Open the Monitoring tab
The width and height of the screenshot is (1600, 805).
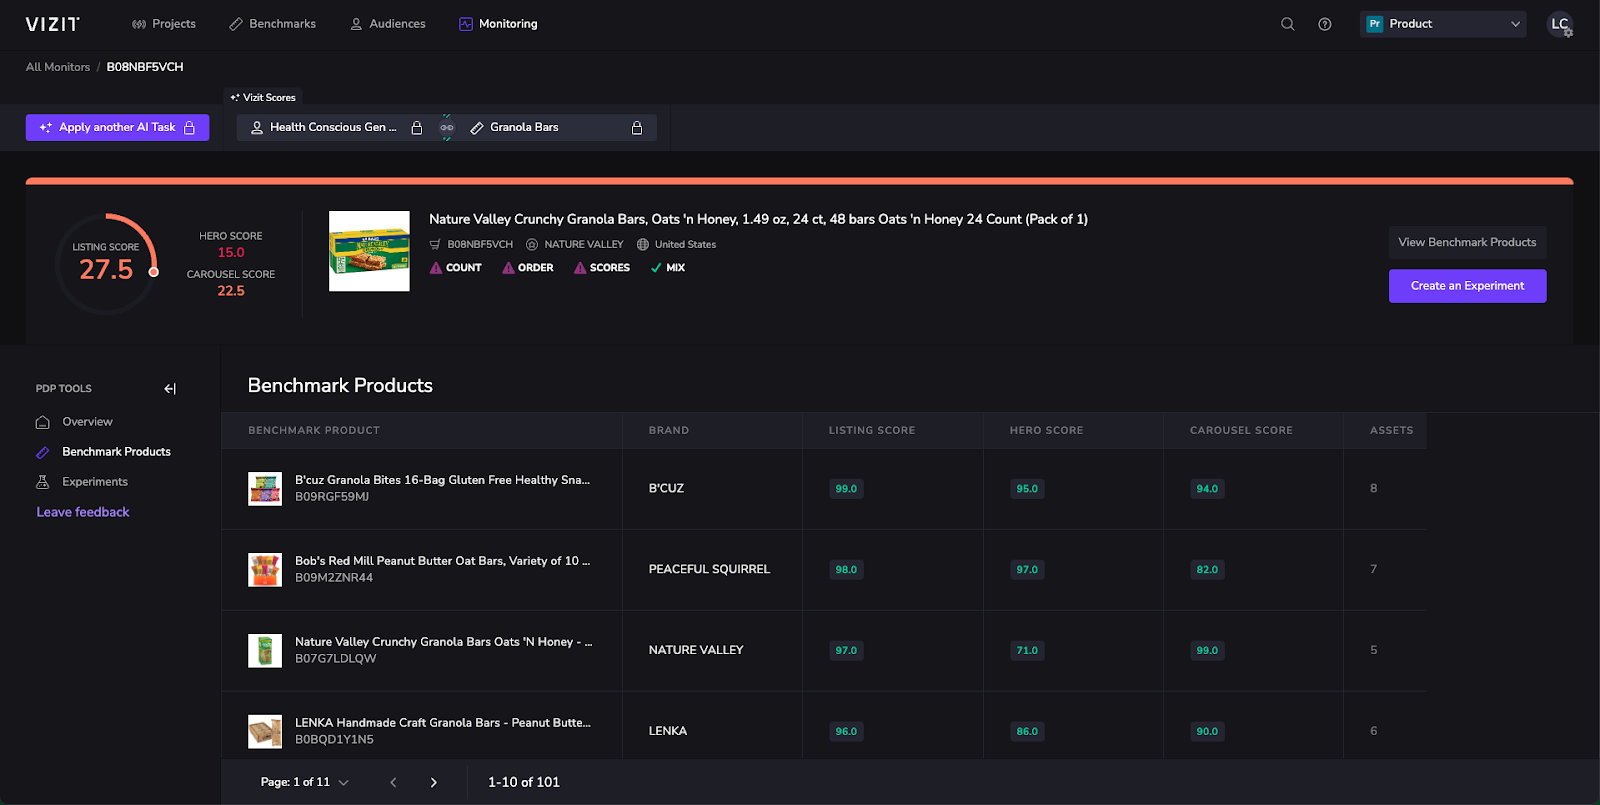point(498,24)
